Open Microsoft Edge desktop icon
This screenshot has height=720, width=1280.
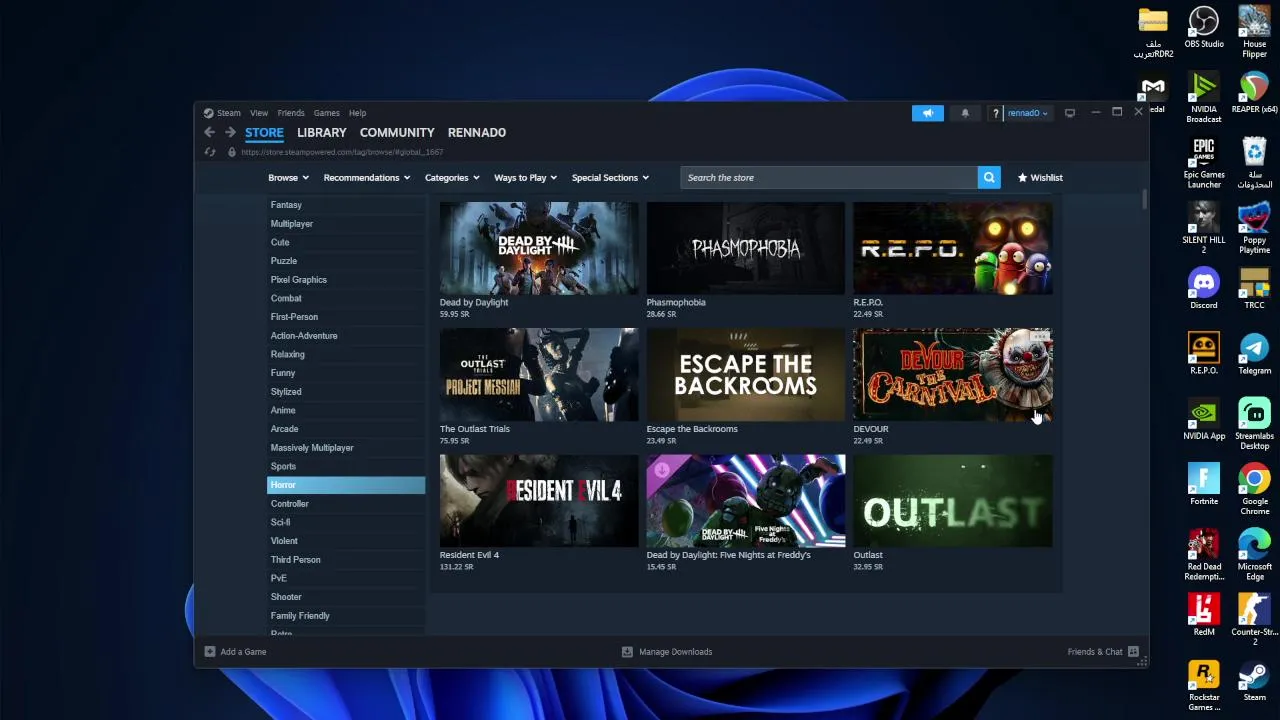point(1254,554)
